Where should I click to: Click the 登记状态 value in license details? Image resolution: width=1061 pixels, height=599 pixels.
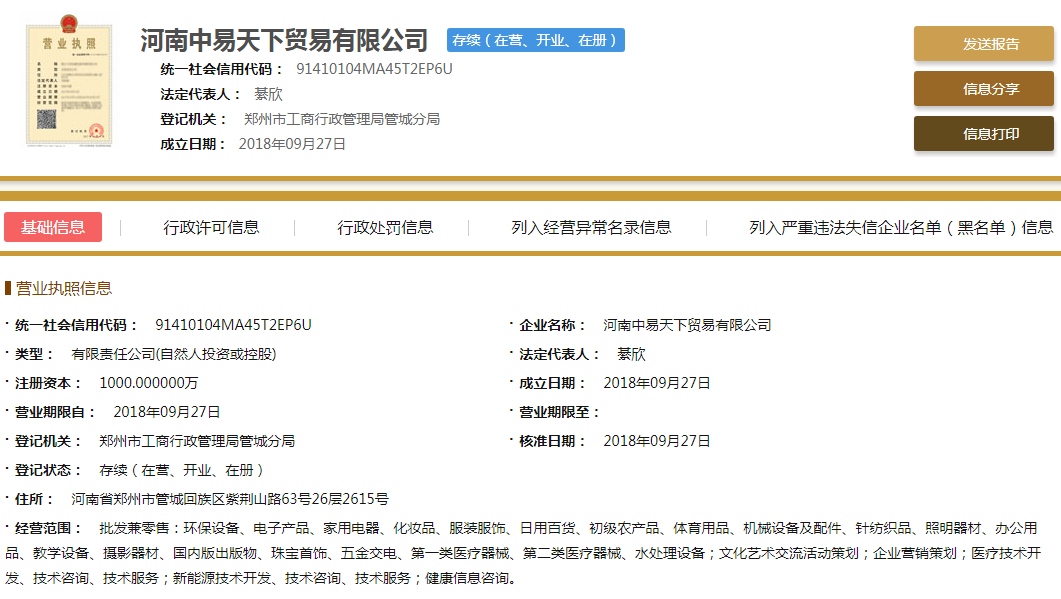coord(182,470)
